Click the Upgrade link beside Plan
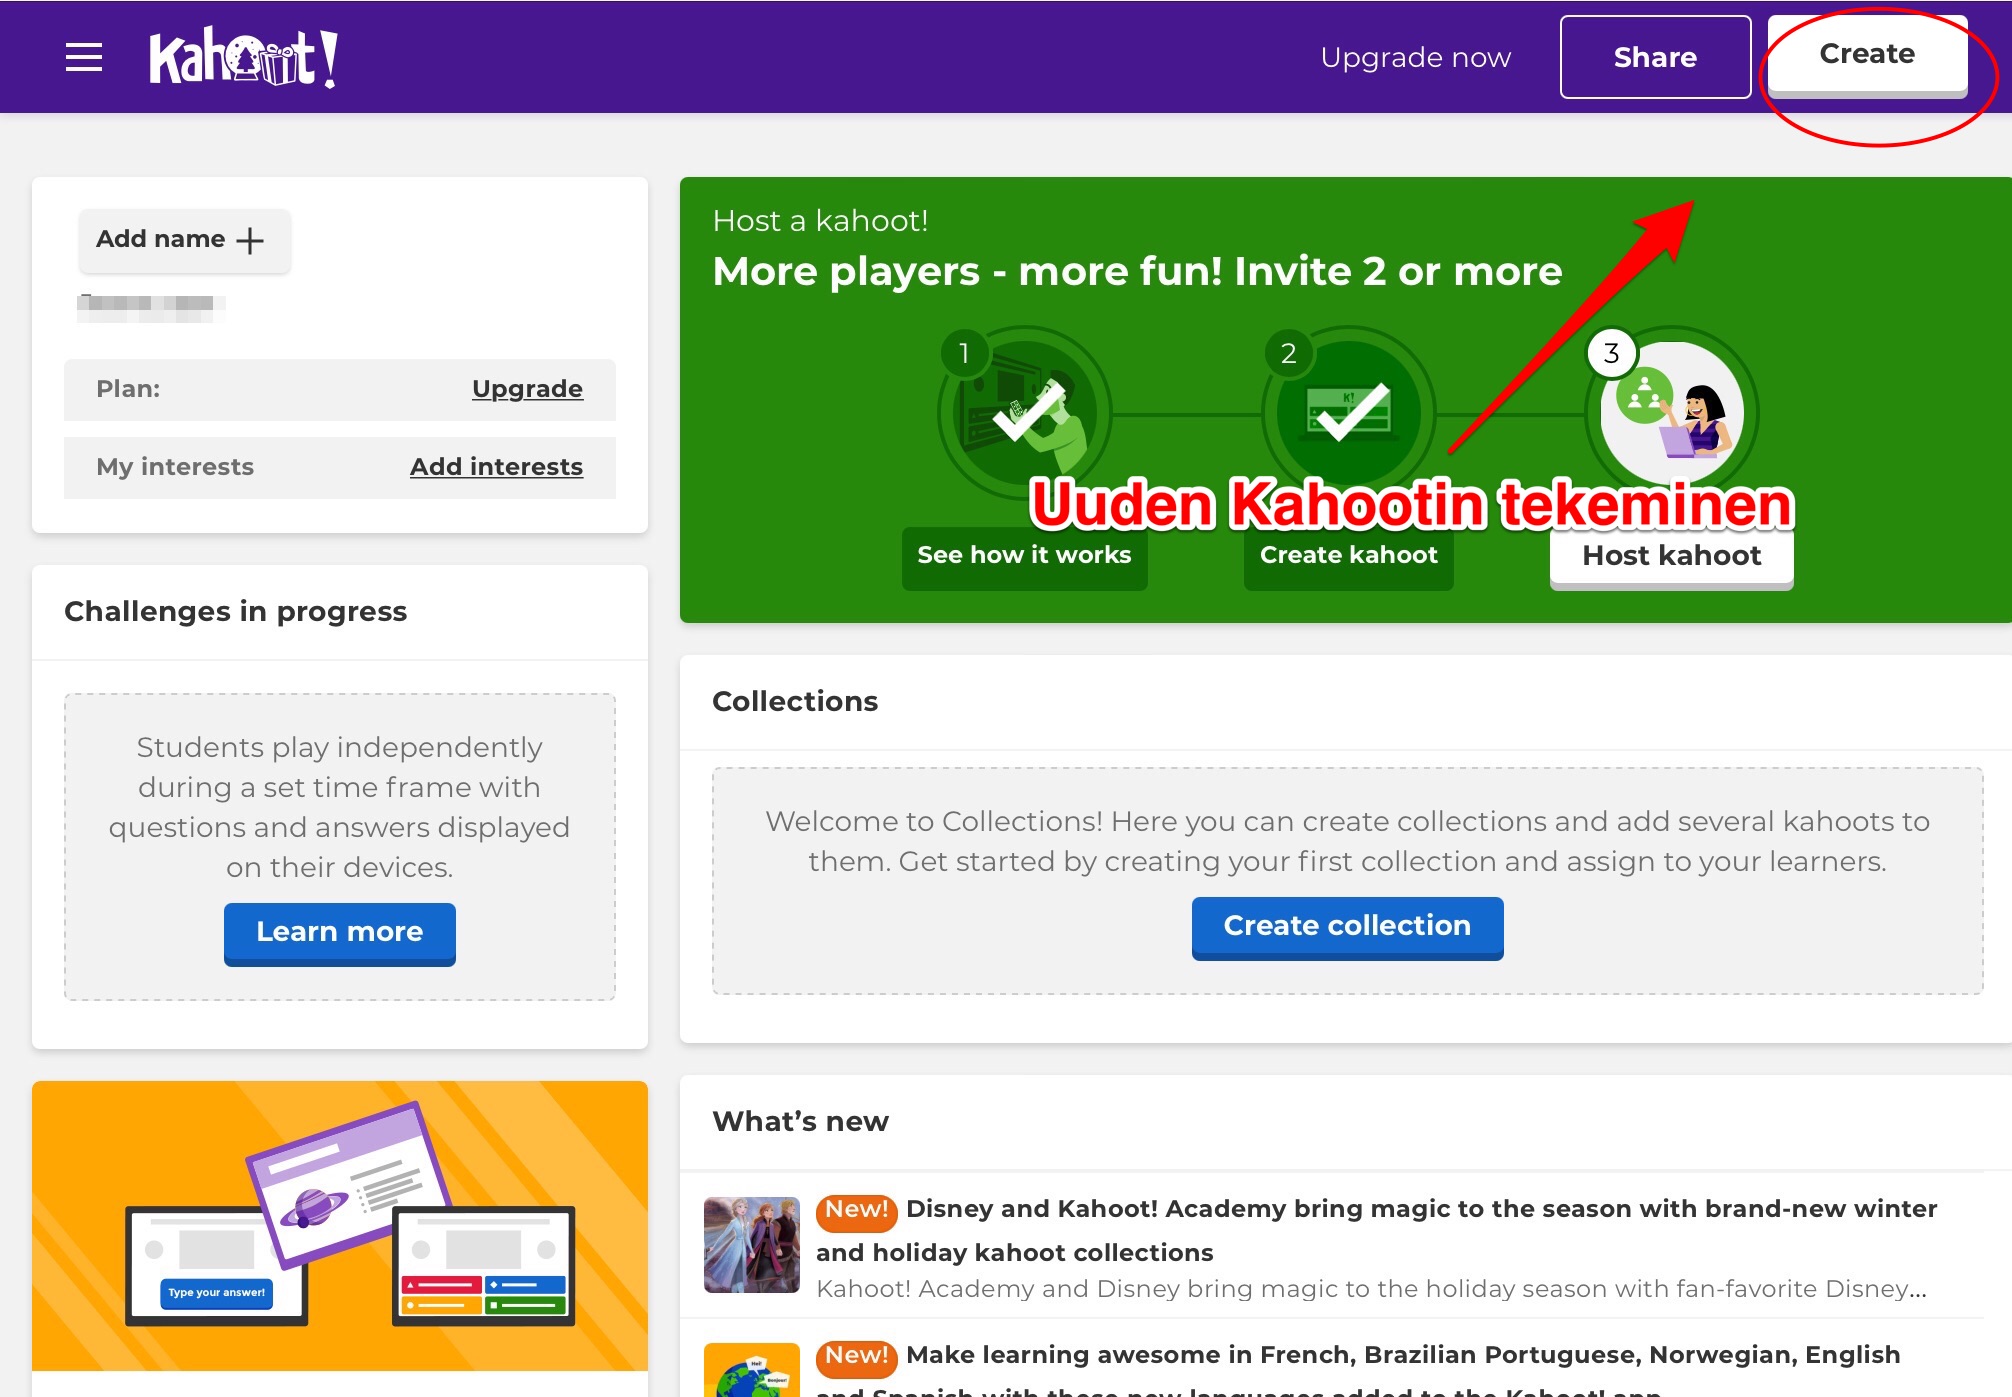 (527, 389)
